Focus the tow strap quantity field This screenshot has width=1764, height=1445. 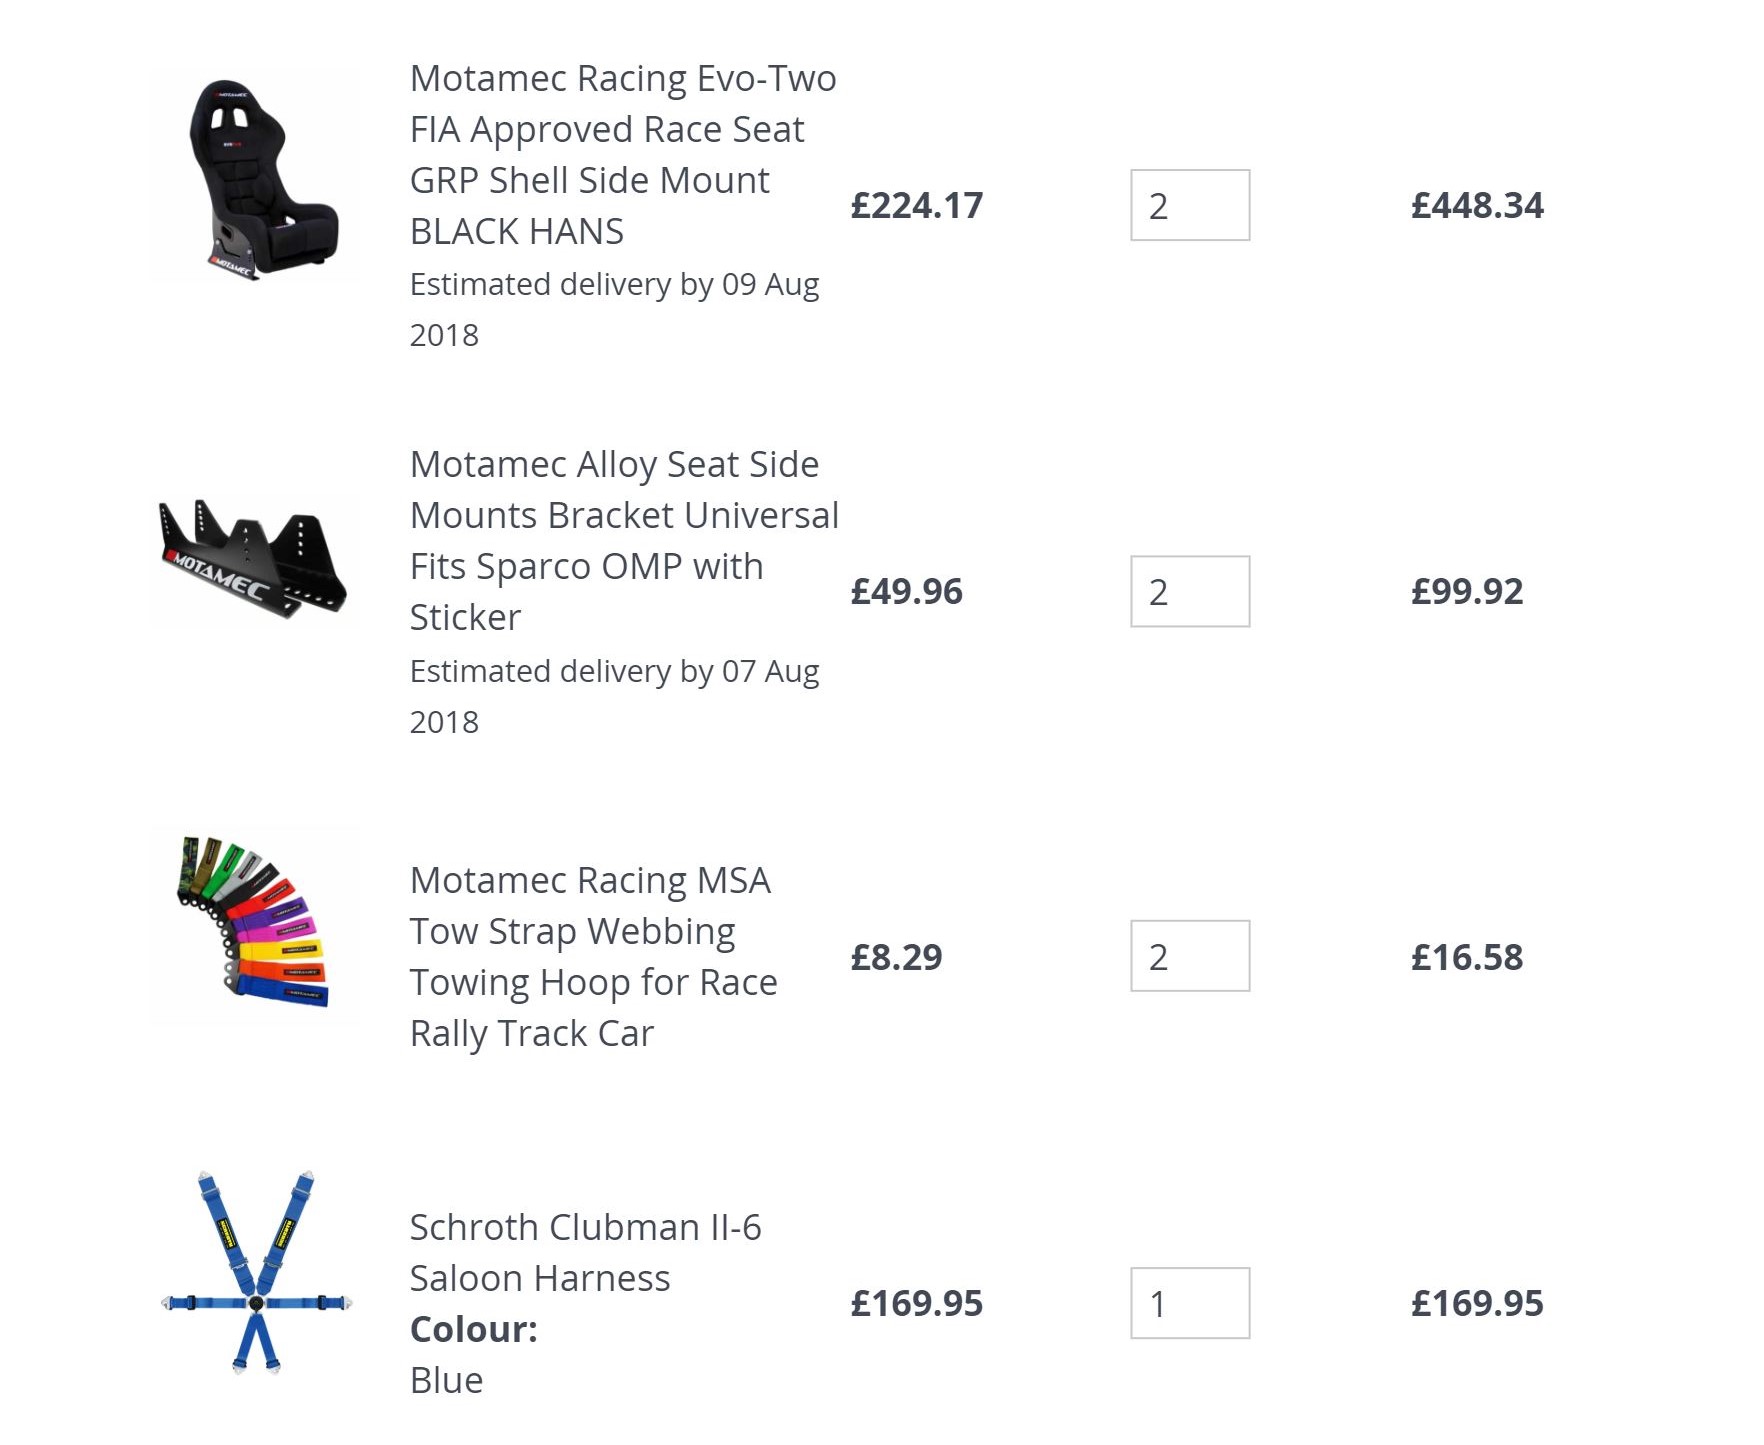1189,956
